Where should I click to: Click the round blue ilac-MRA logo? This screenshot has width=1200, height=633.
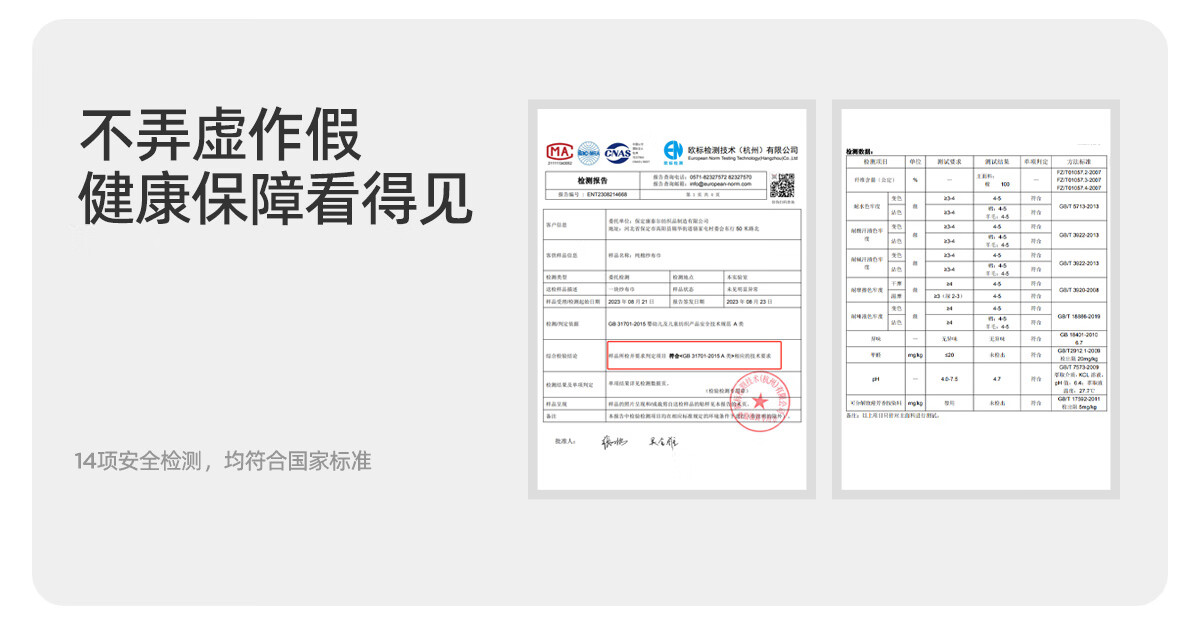pyautogui.click(x=588, y=153)
